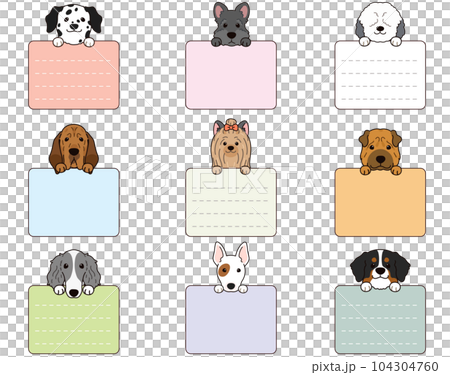Select the lavender blank note card
This screenshot has height=375, width=450.
[x=231, y=320]
